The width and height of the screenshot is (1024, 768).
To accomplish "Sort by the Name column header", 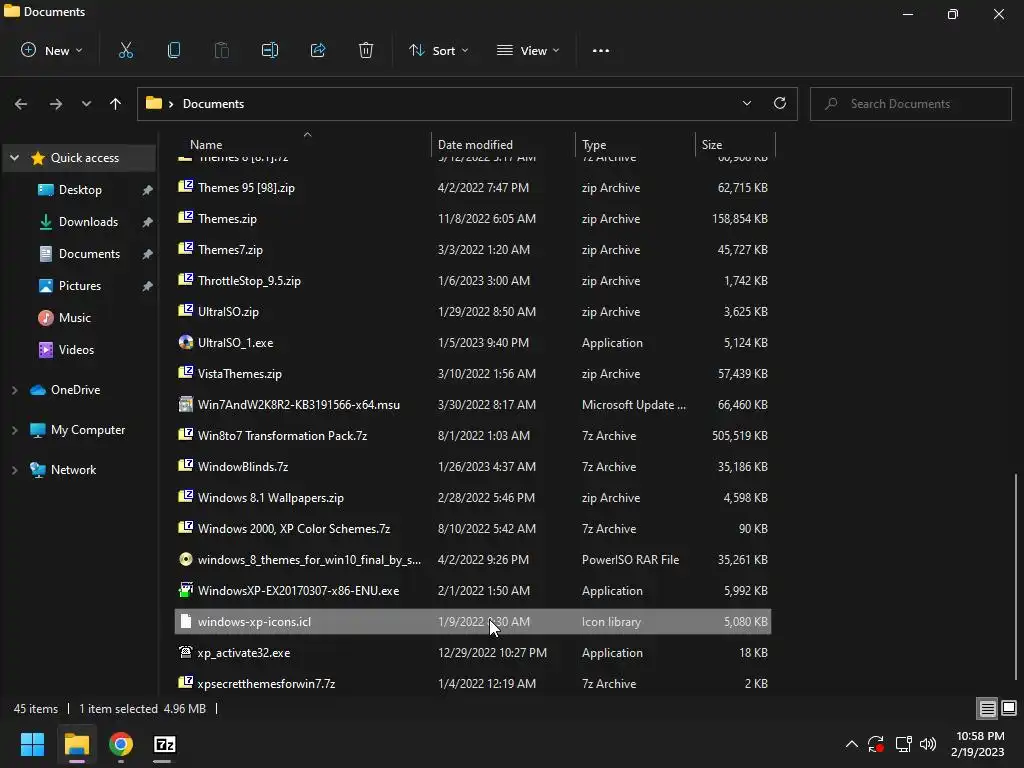I will [304, 144].
